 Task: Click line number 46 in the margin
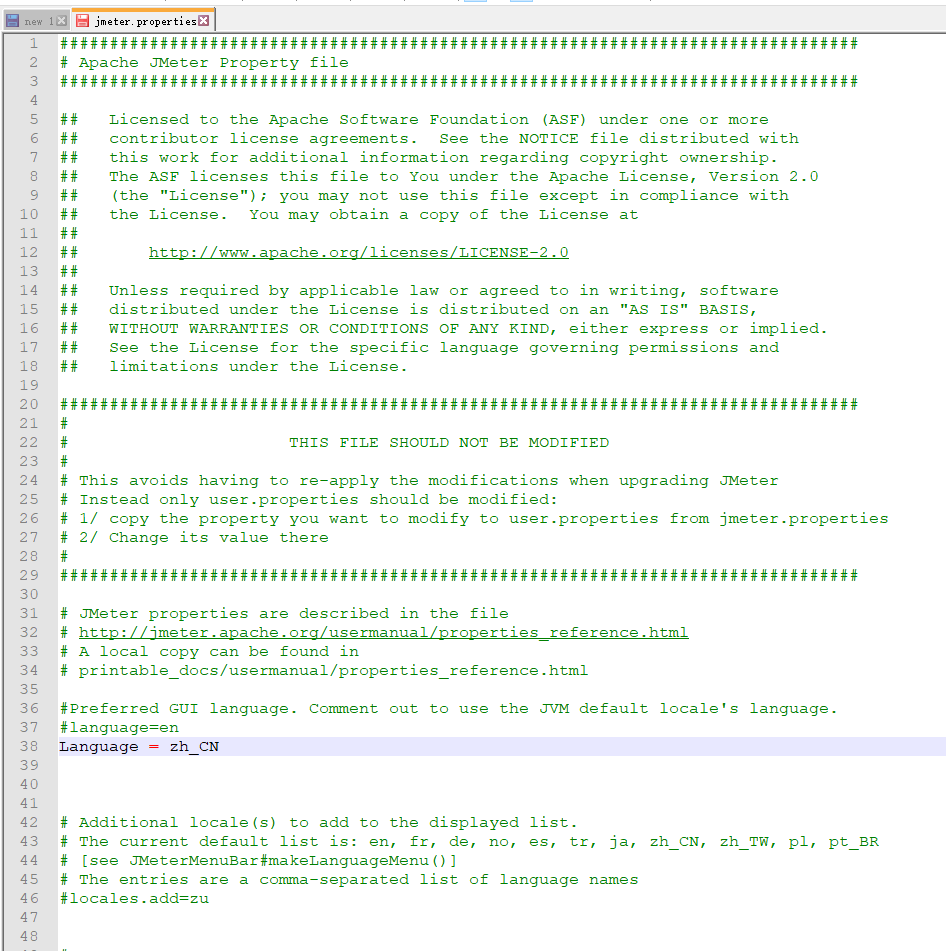click(29, 898)
